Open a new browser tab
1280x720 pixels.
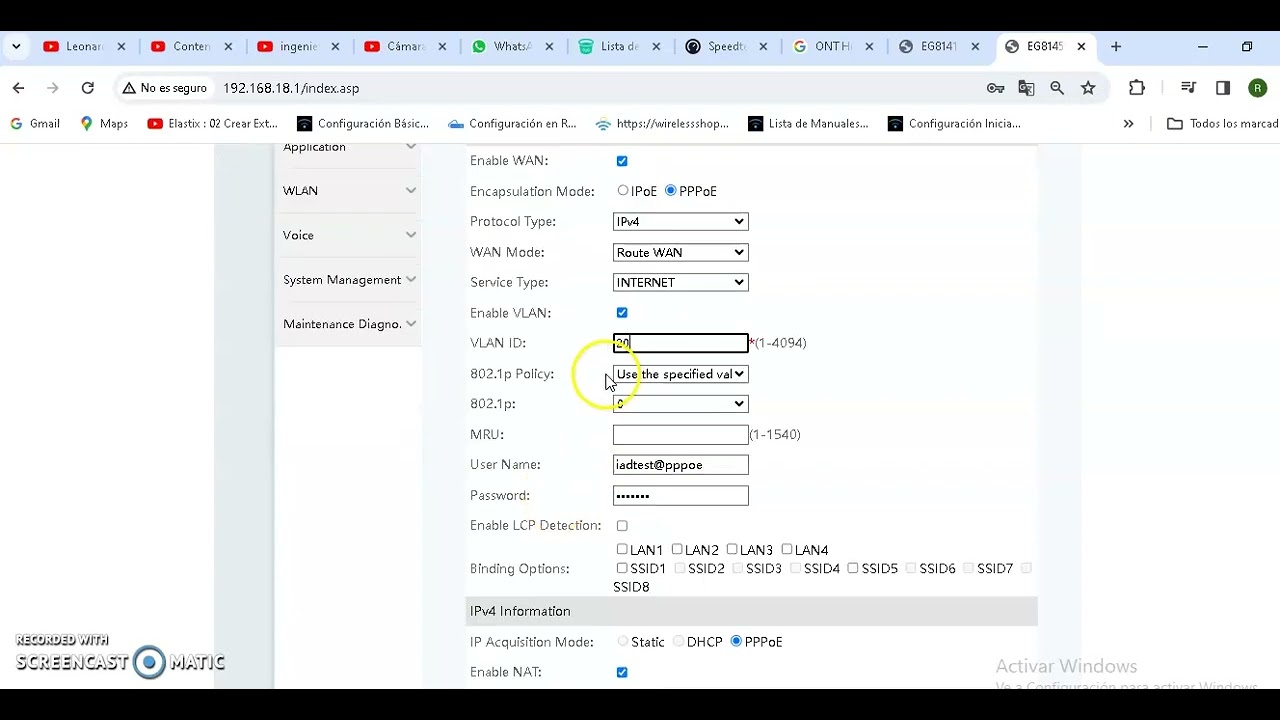(x=1116, y=47)
